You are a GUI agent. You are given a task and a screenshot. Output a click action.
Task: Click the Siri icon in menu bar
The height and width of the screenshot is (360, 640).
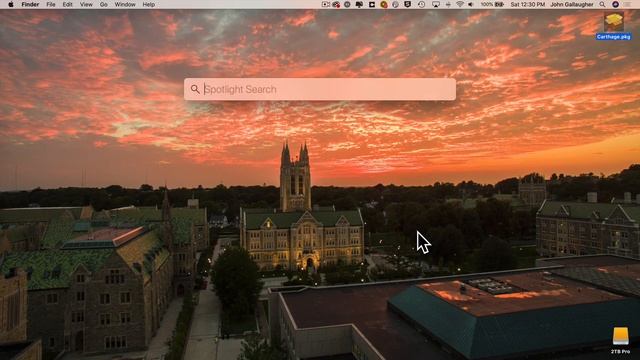pos(615,4)
